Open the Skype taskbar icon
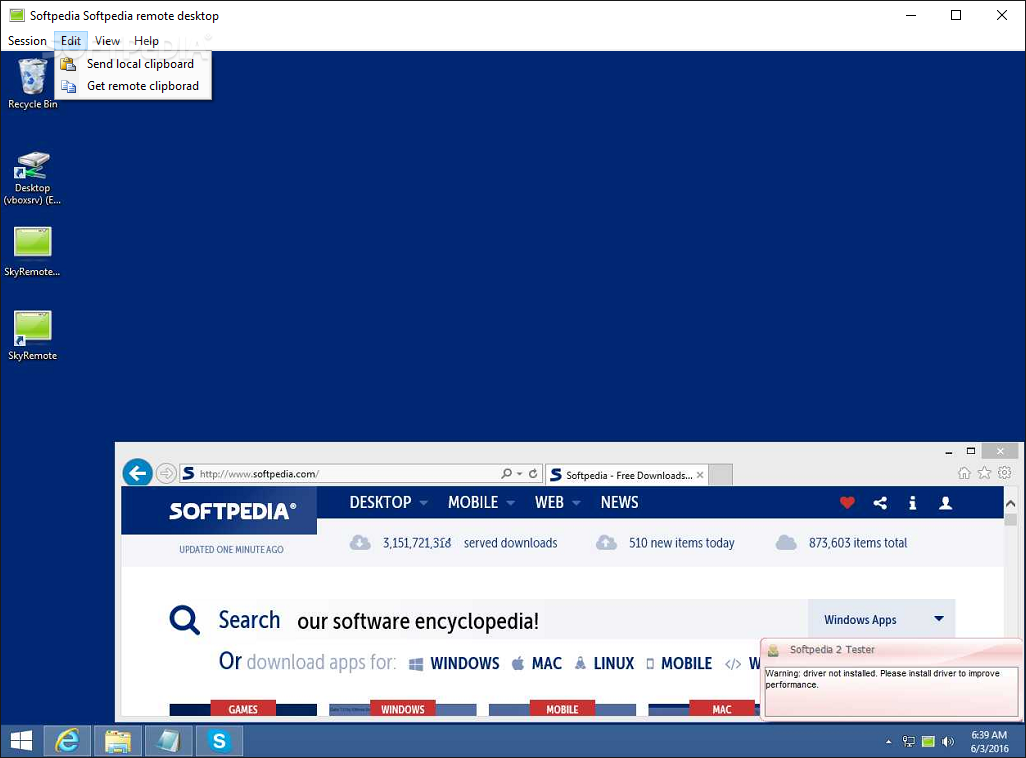Viewport: 1026px width, 758px height. coord(219,741)
